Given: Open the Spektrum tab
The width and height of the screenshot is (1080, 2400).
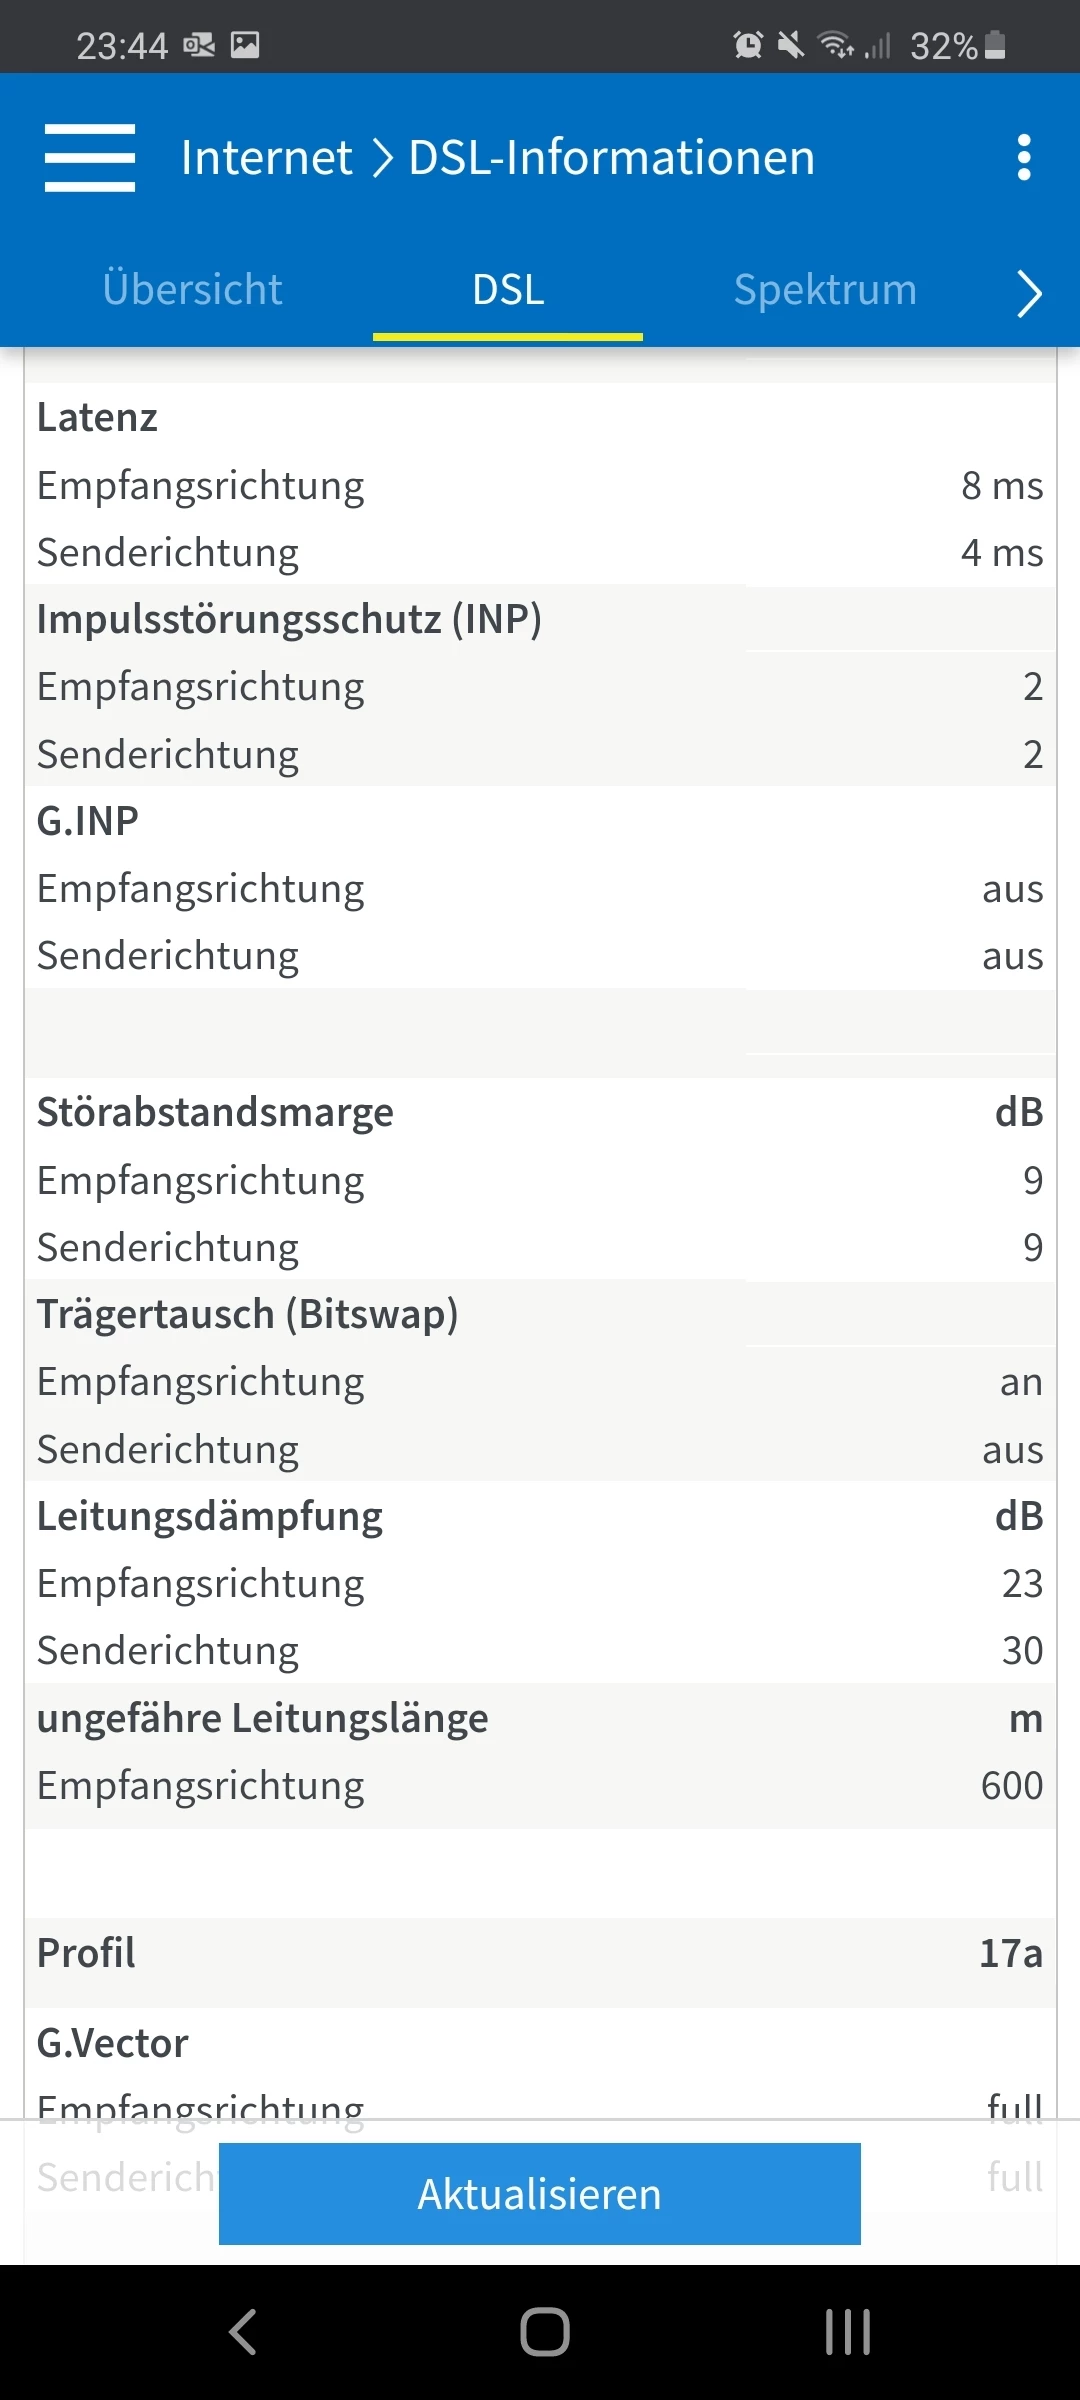Looking at the screenshot, I should pyautogui.click(x=825, y=290).
